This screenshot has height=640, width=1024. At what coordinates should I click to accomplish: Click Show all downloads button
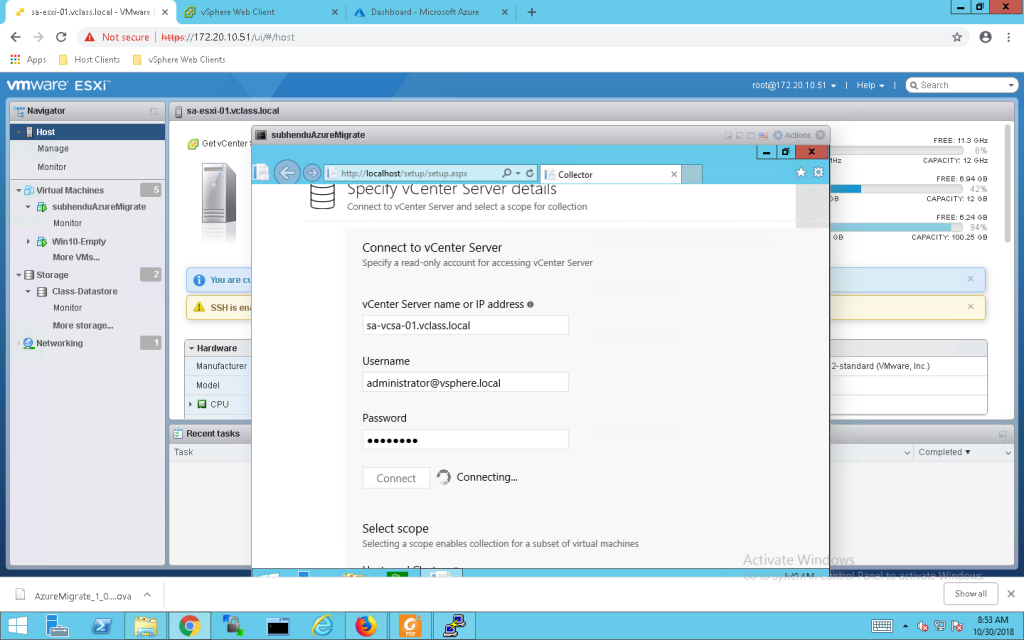(970, 594)
